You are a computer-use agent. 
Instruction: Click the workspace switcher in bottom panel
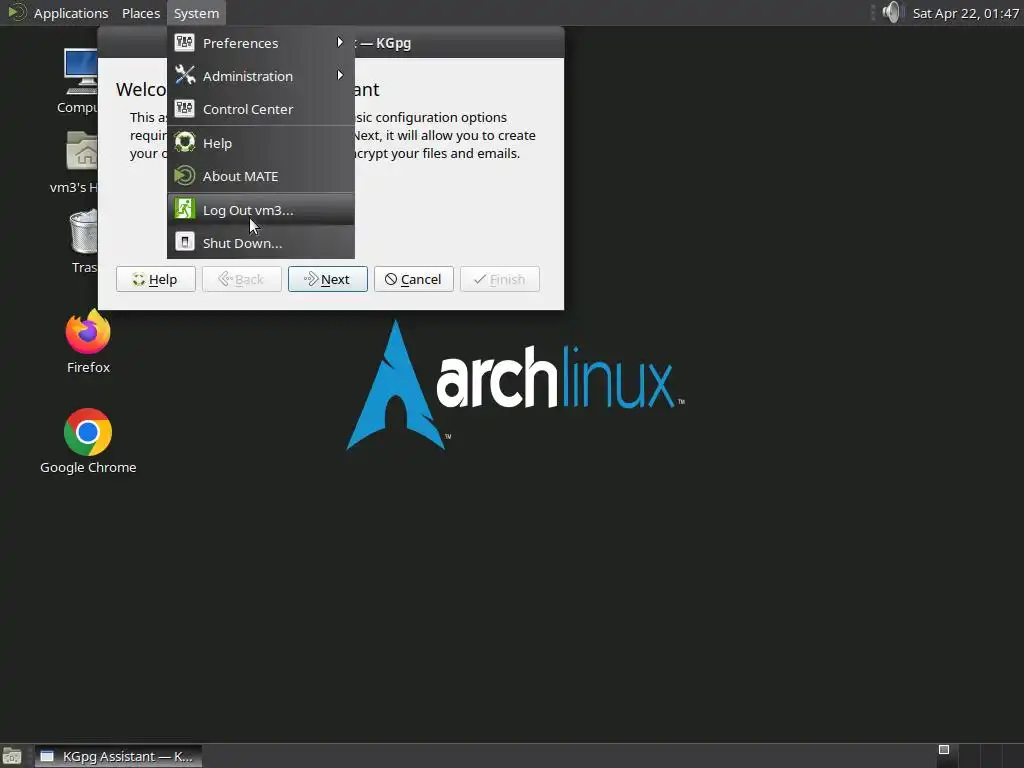(x=978, y=756)
